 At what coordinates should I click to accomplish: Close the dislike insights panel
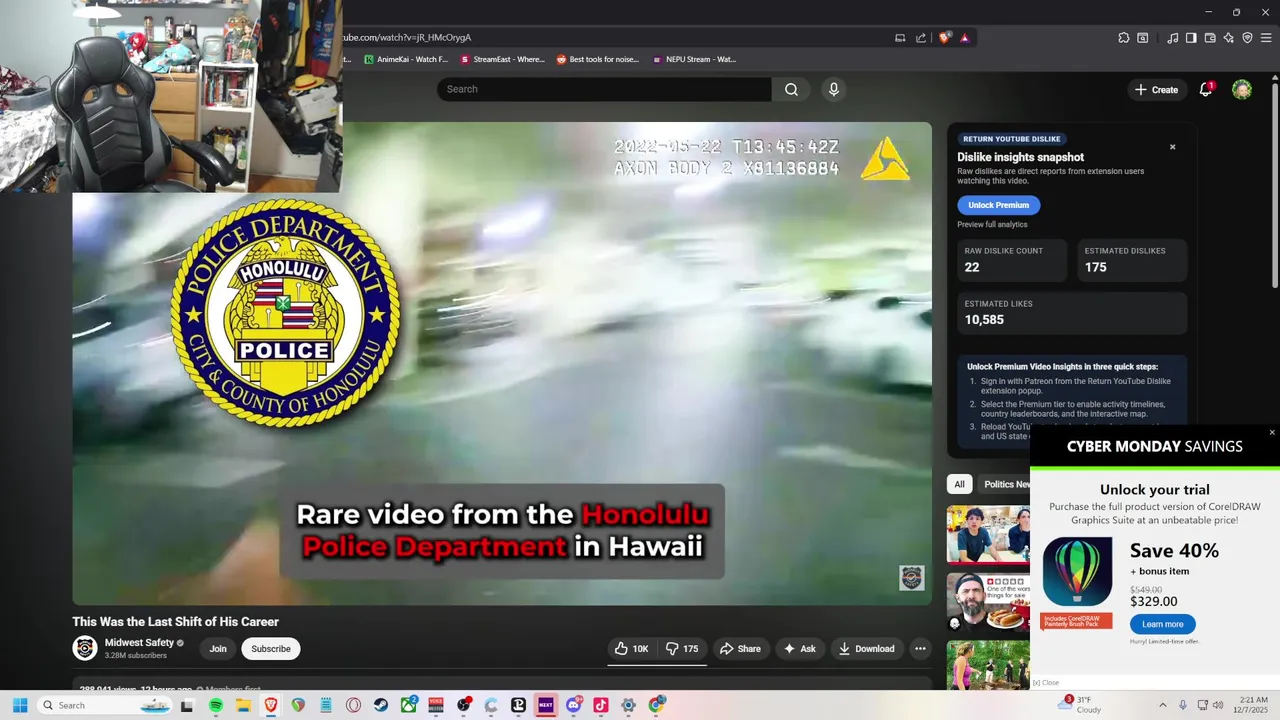coord(1173,147)
